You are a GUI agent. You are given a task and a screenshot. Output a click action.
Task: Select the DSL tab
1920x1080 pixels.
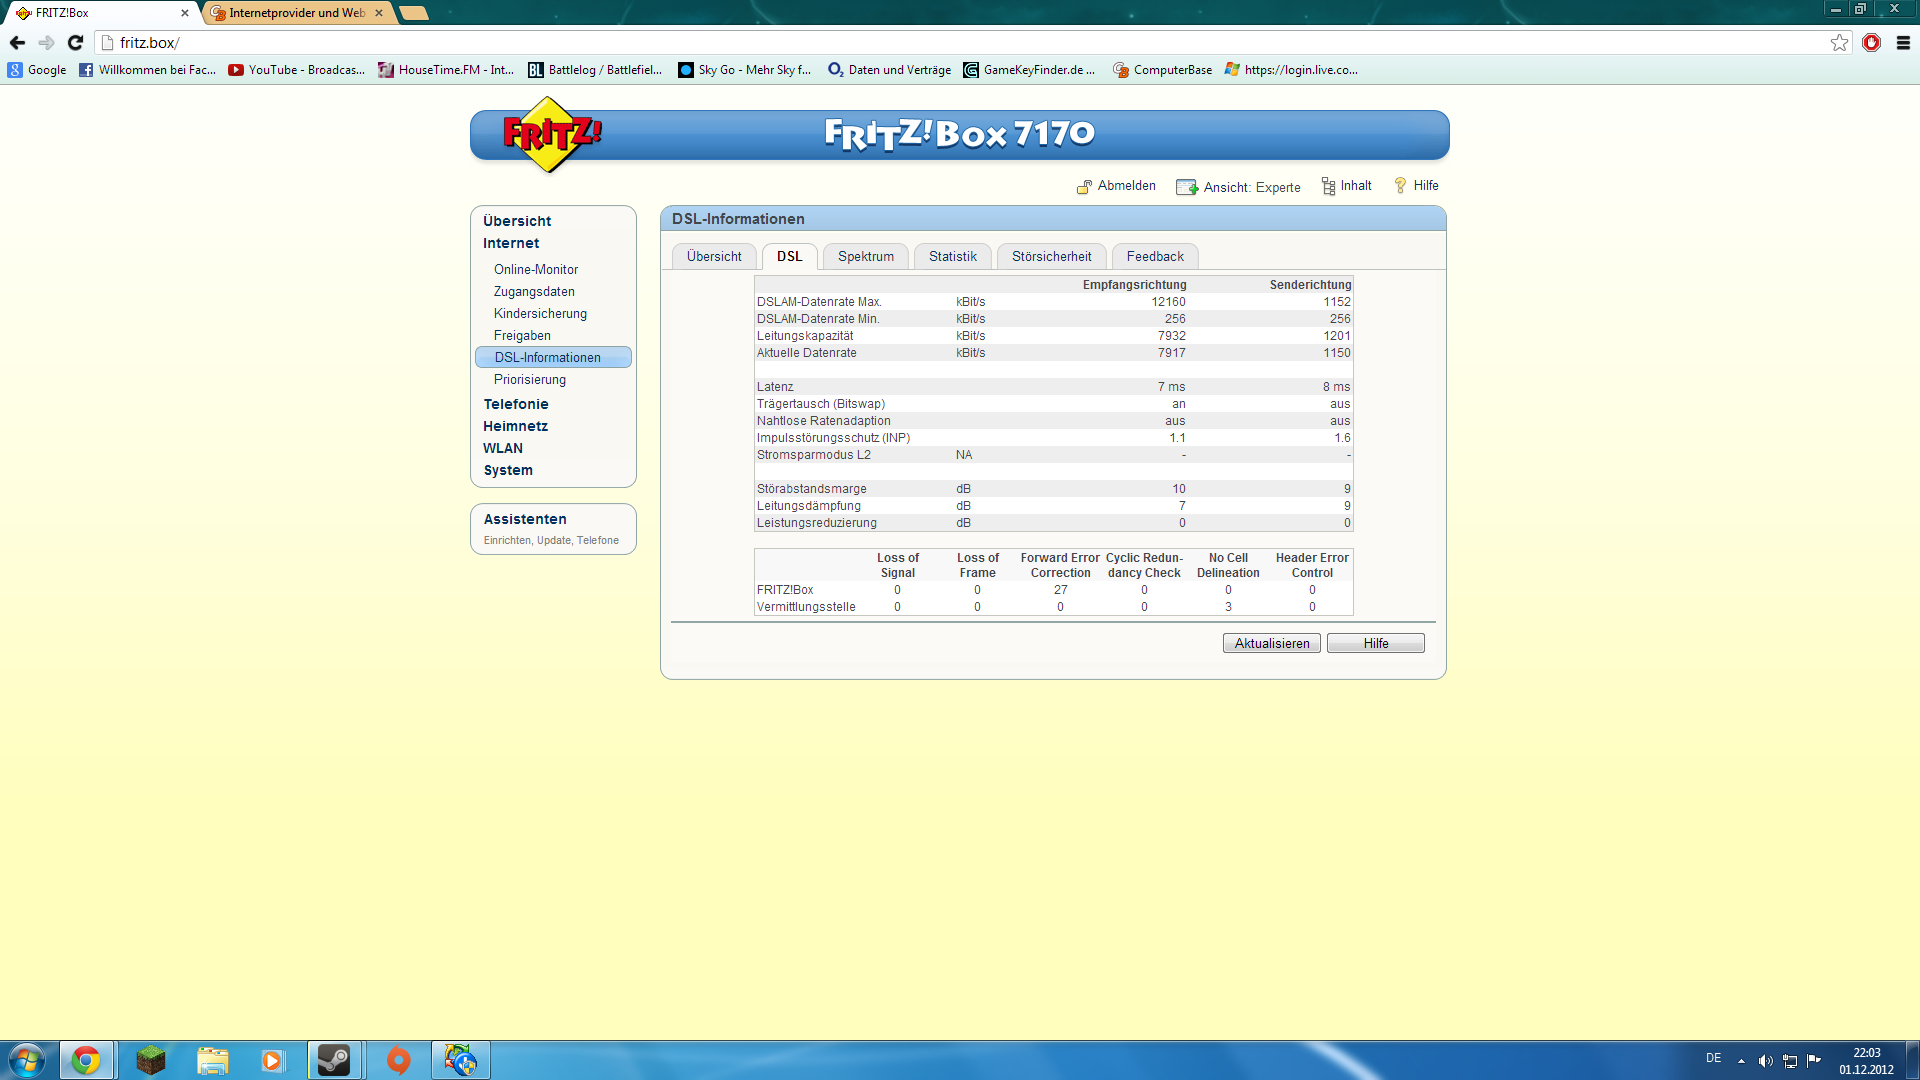(790, 257)
